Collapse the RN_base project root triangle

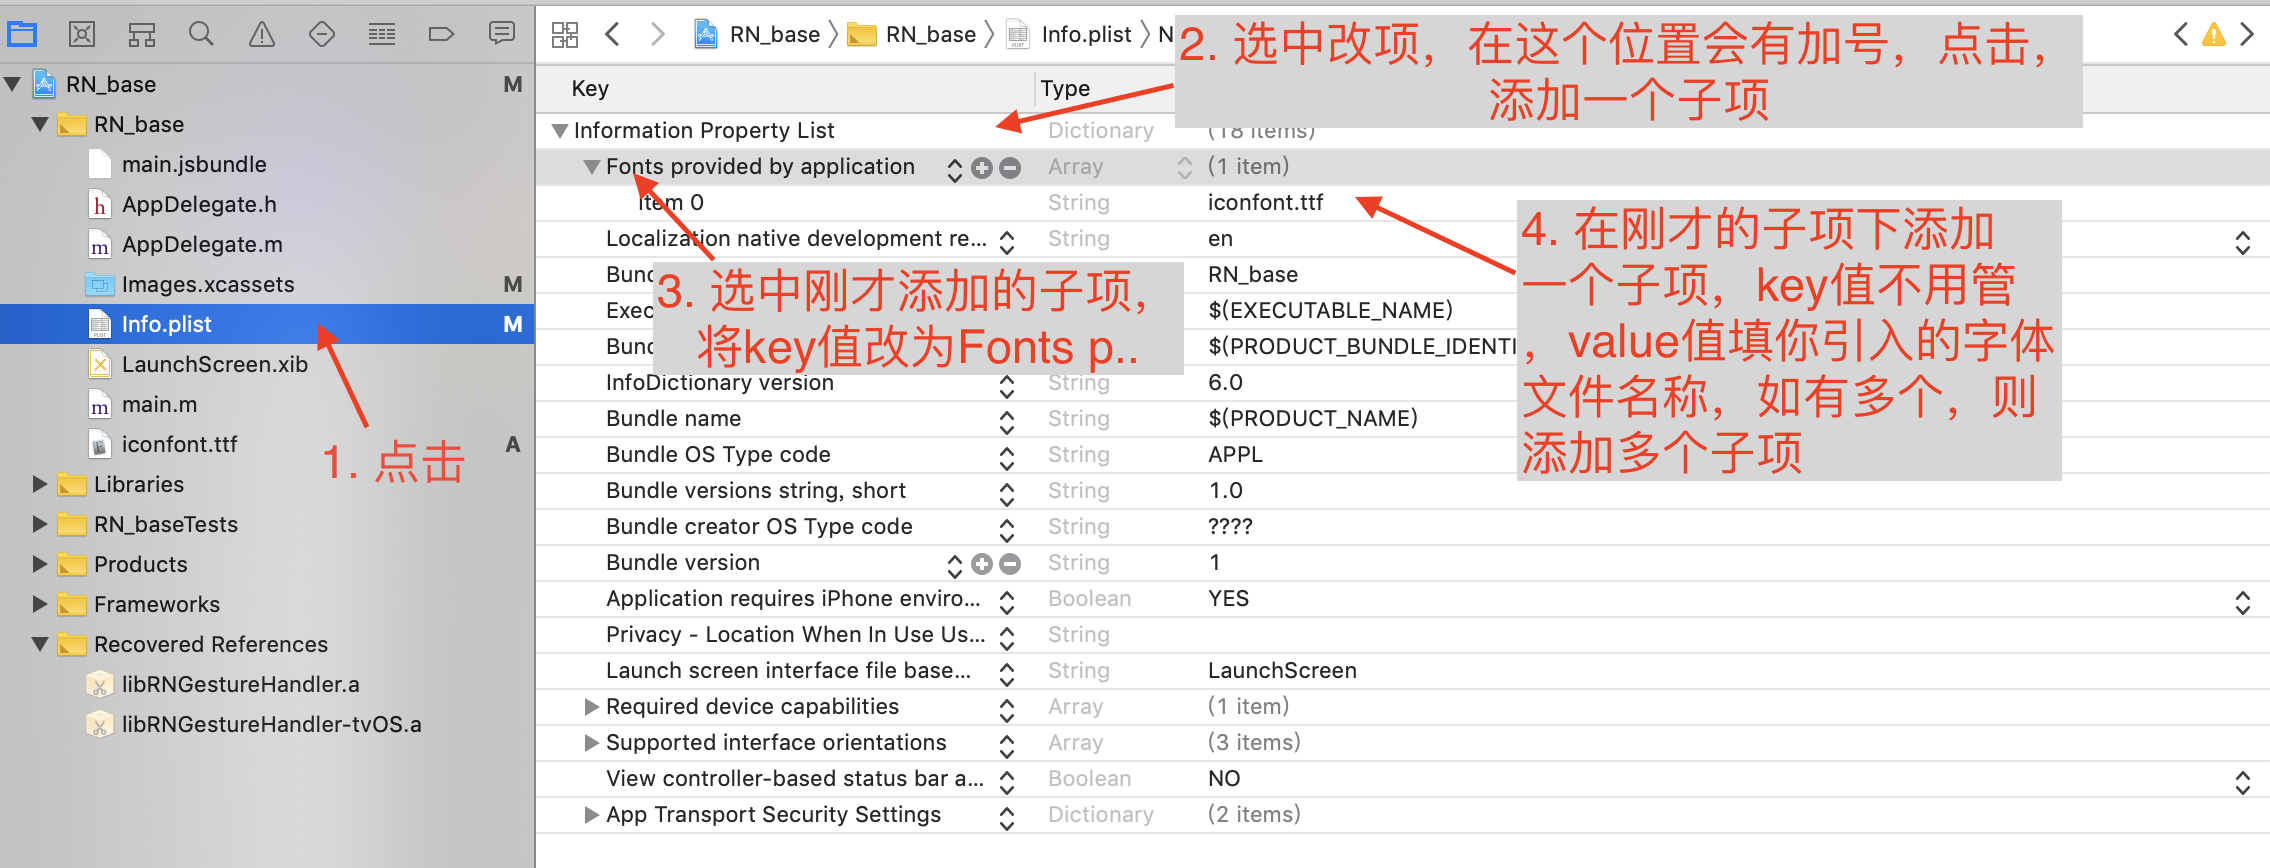click(13, 84)
